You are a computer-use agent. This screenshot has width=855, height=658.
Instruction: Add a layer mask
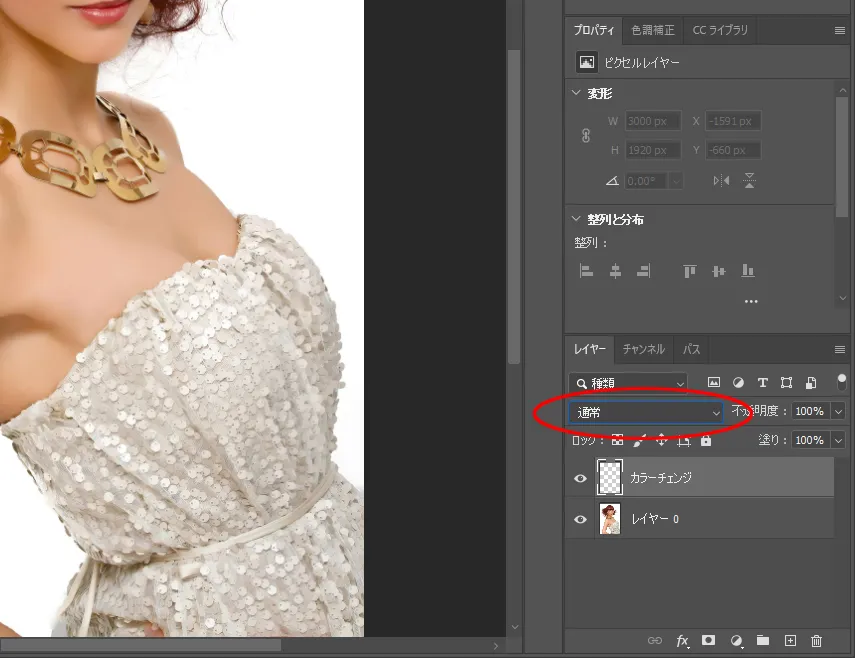709,641
